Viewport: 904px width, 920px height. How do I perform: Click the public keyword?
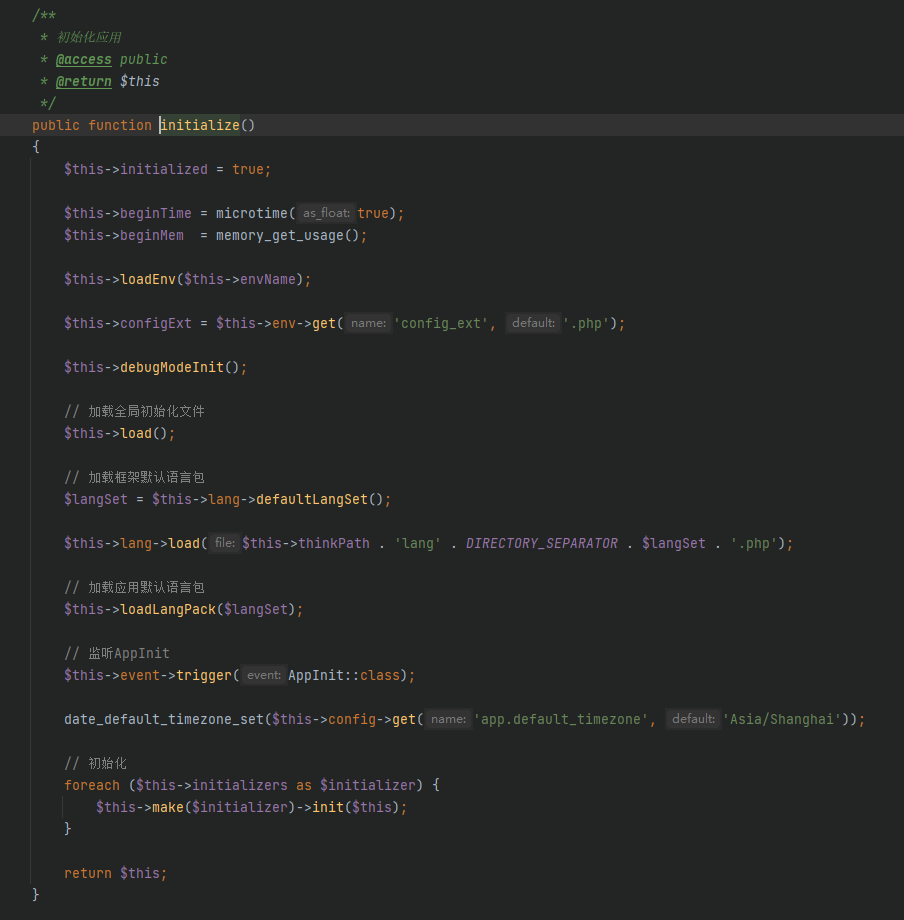(x=56, y=125)
